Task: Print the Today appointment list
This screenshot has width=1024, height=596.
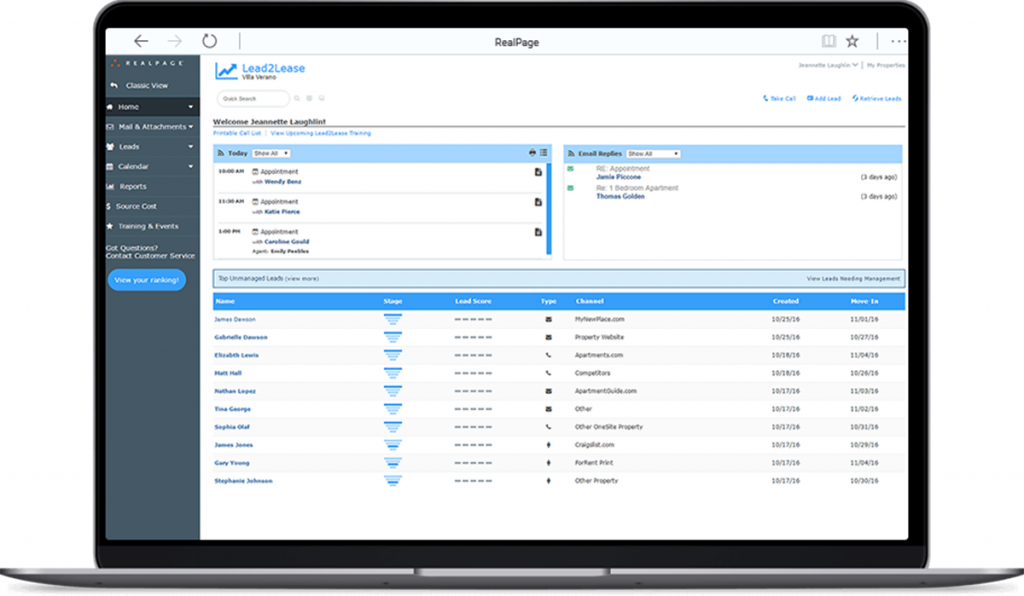Action: 530,152
